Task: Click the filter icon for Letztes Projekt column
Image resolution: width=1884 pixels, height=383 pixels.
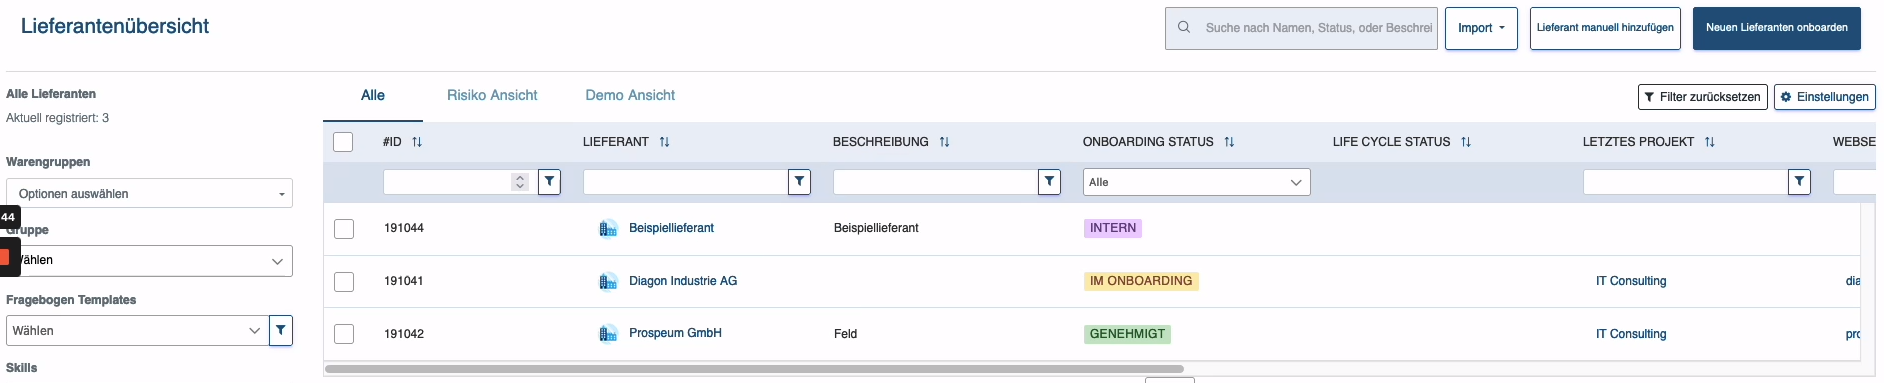Action: point(1799,182)
